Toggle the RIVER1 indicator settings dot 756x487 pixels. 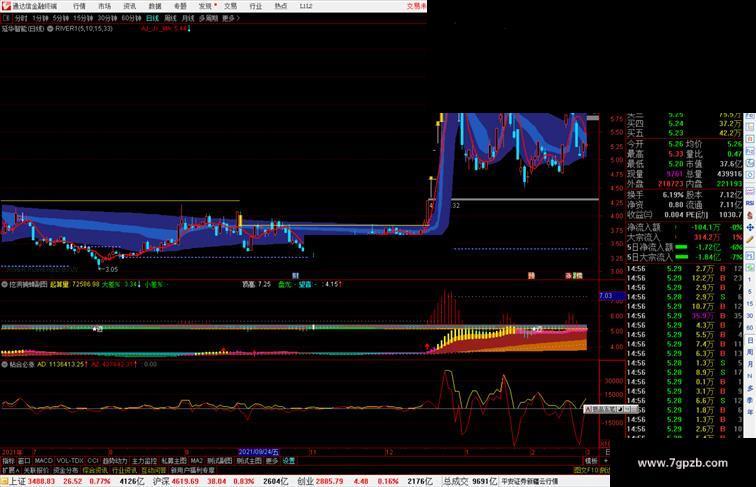[50, 29]
